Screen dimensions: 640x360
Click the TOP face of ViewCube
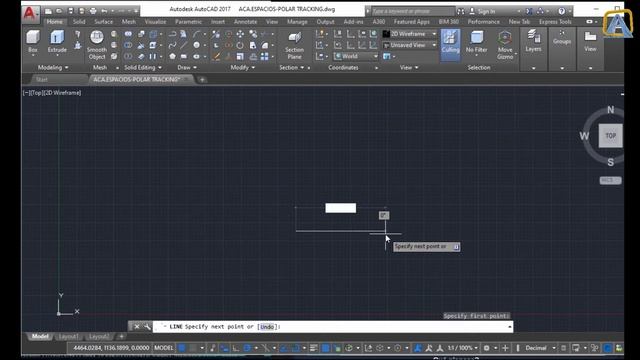click(x=610, y=136)
